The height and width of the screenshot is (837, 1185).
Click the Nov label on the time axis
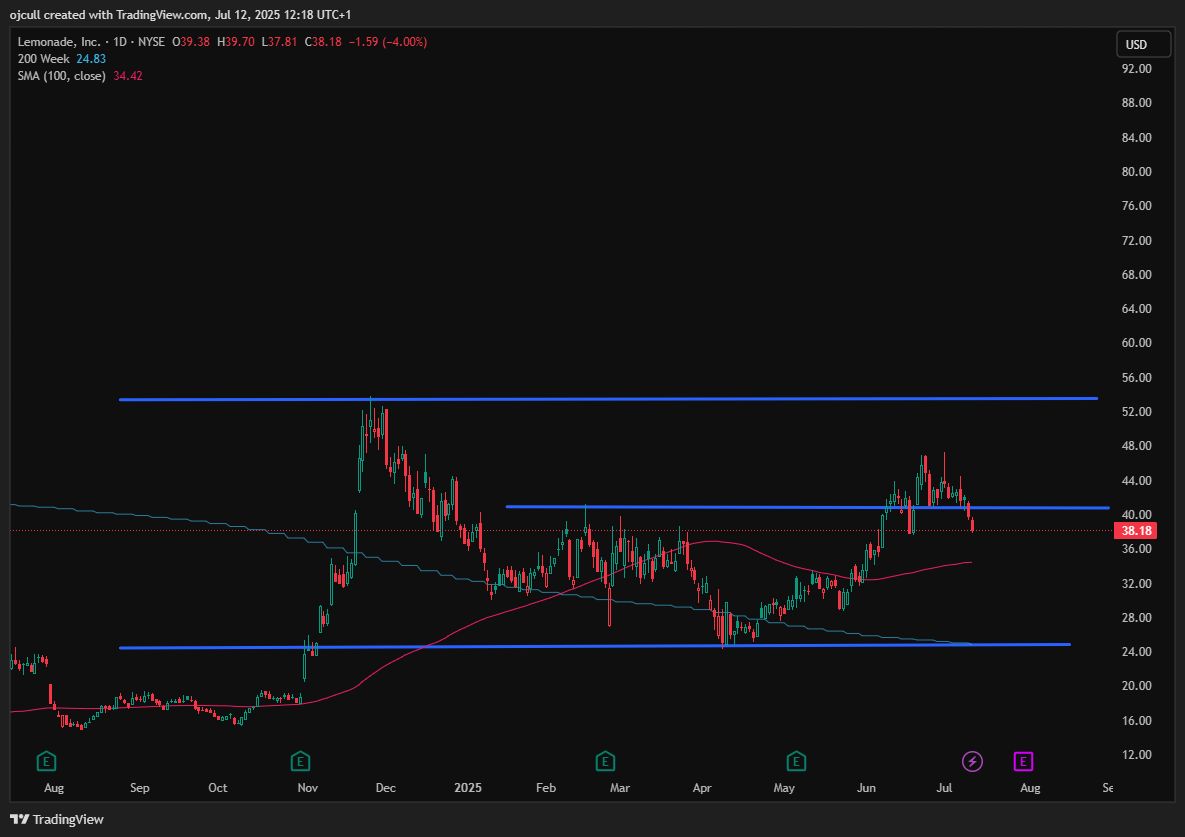point(308,788)
